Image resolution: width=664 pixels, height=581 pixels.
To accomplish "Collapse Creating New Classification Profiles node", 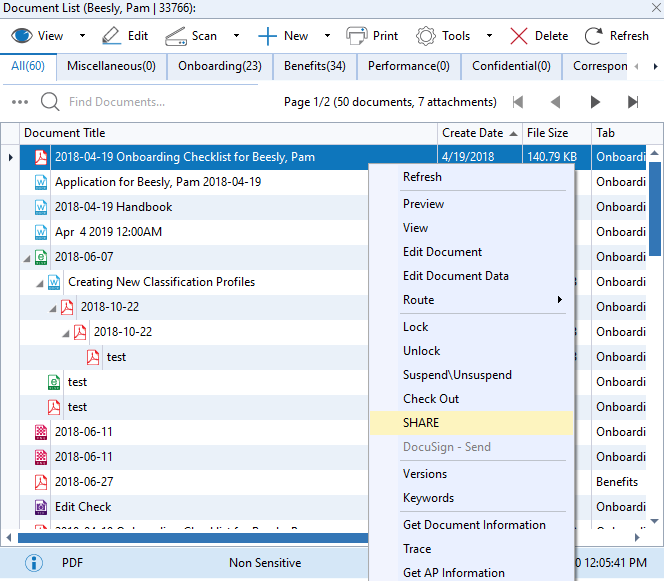I will coord(40,283).
